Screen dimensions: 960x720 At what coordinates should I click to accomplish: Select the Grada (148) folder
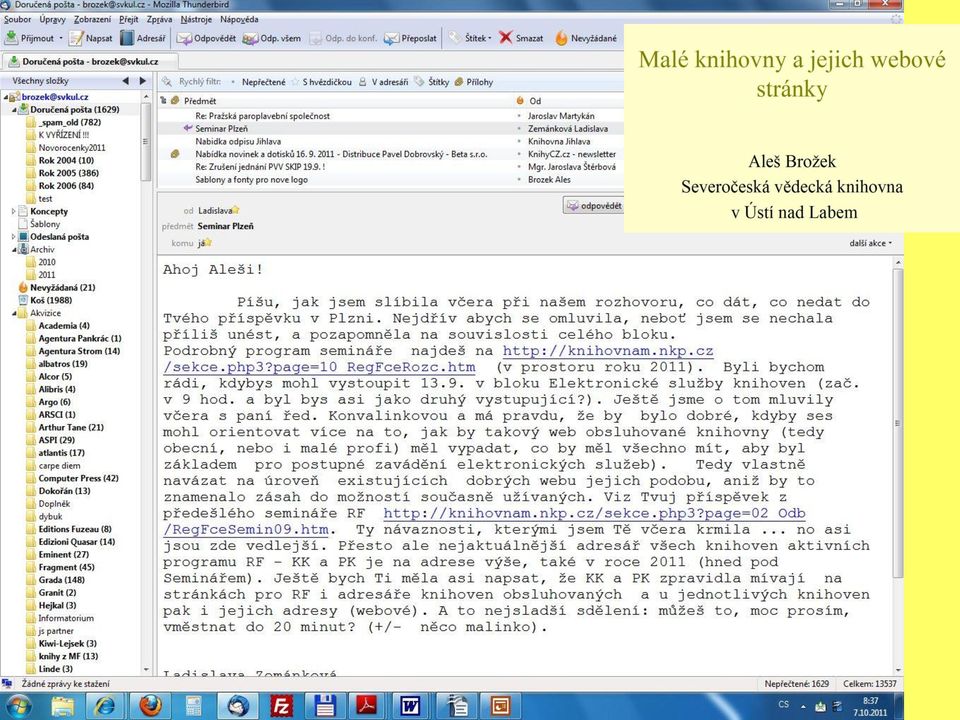62,580
